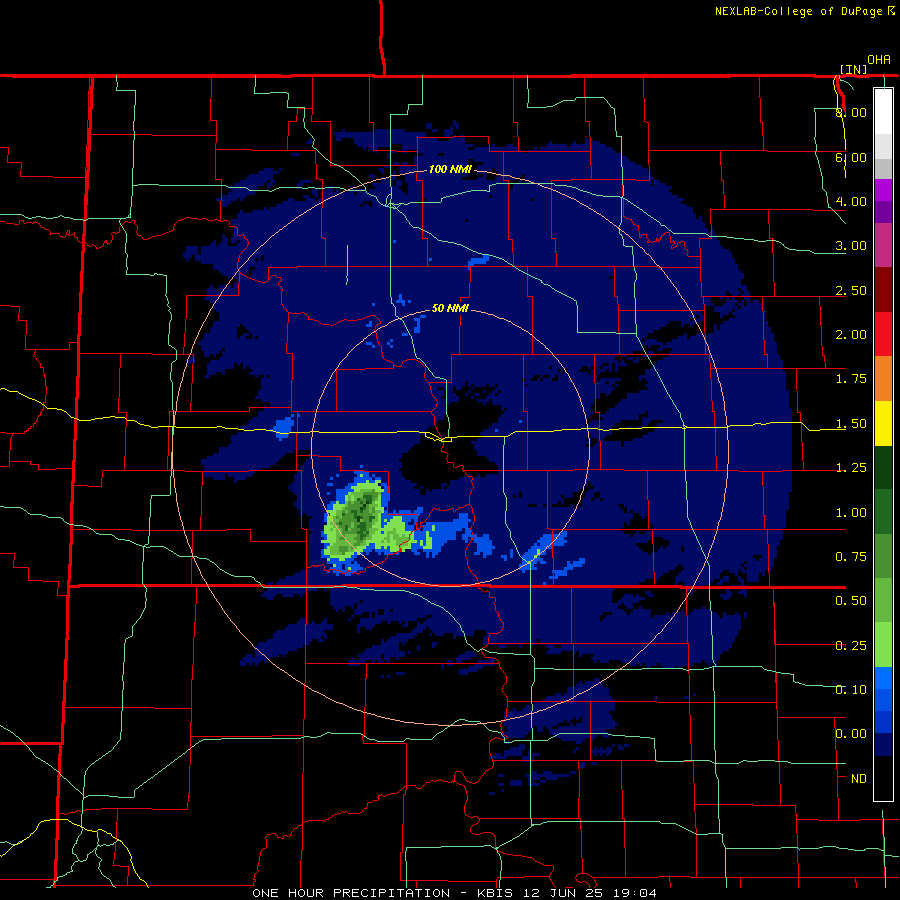Click the ONE HOUR PRECIPITATION KBIS caption

tap(454, 893)
